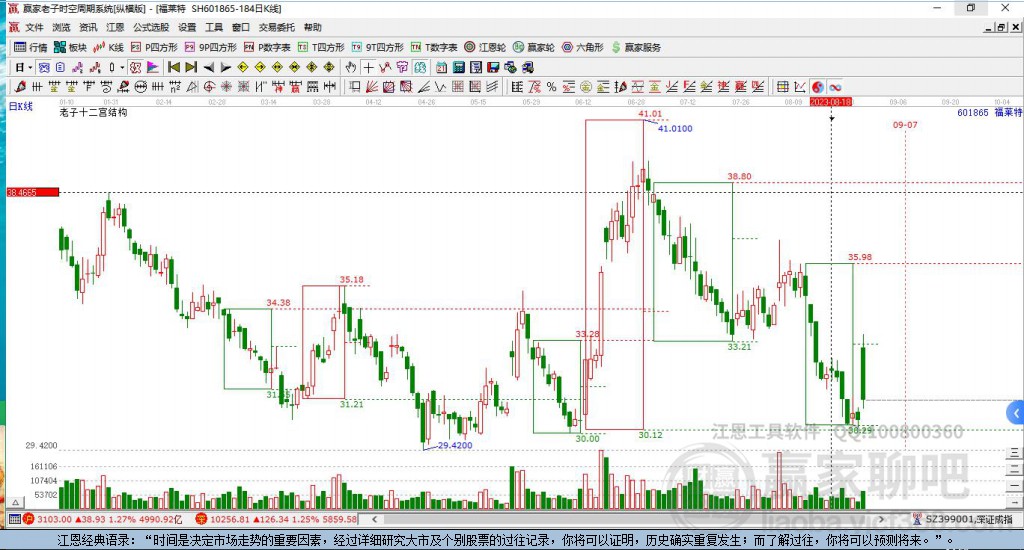Open the 9P四方形 tool

pos(210,47)
